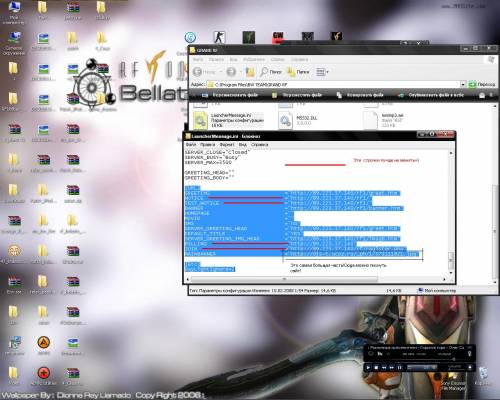Open the My Computer desktop icon

(13, 13)
